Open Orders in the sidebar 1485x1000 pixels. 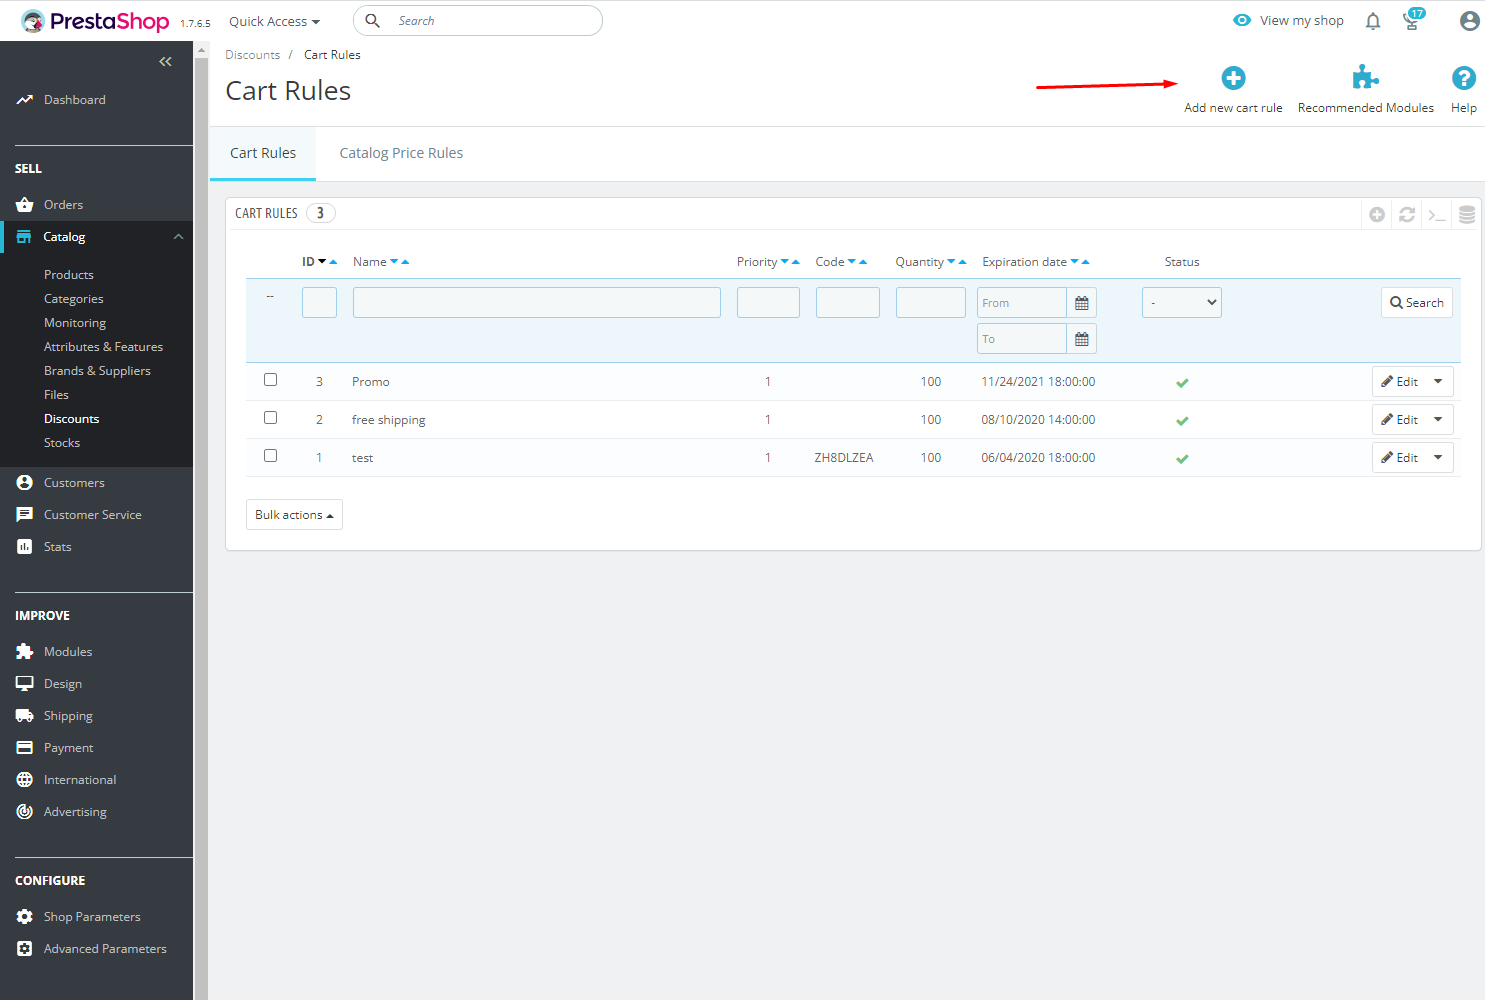(63, 205)
